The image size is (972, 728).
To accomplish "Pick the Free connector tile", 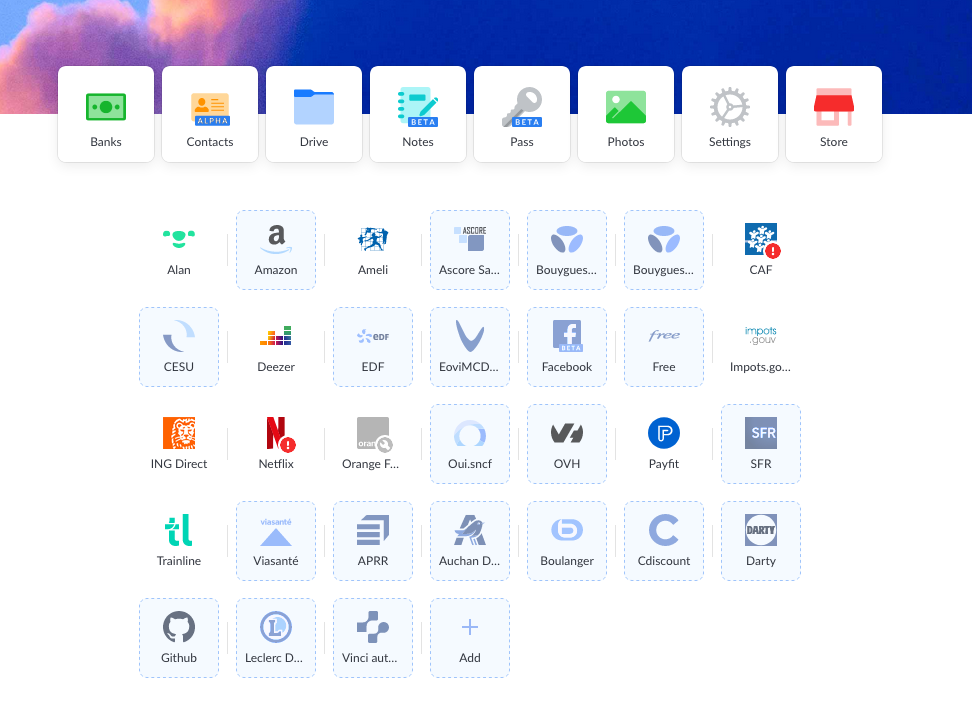I will coord(664,347).
